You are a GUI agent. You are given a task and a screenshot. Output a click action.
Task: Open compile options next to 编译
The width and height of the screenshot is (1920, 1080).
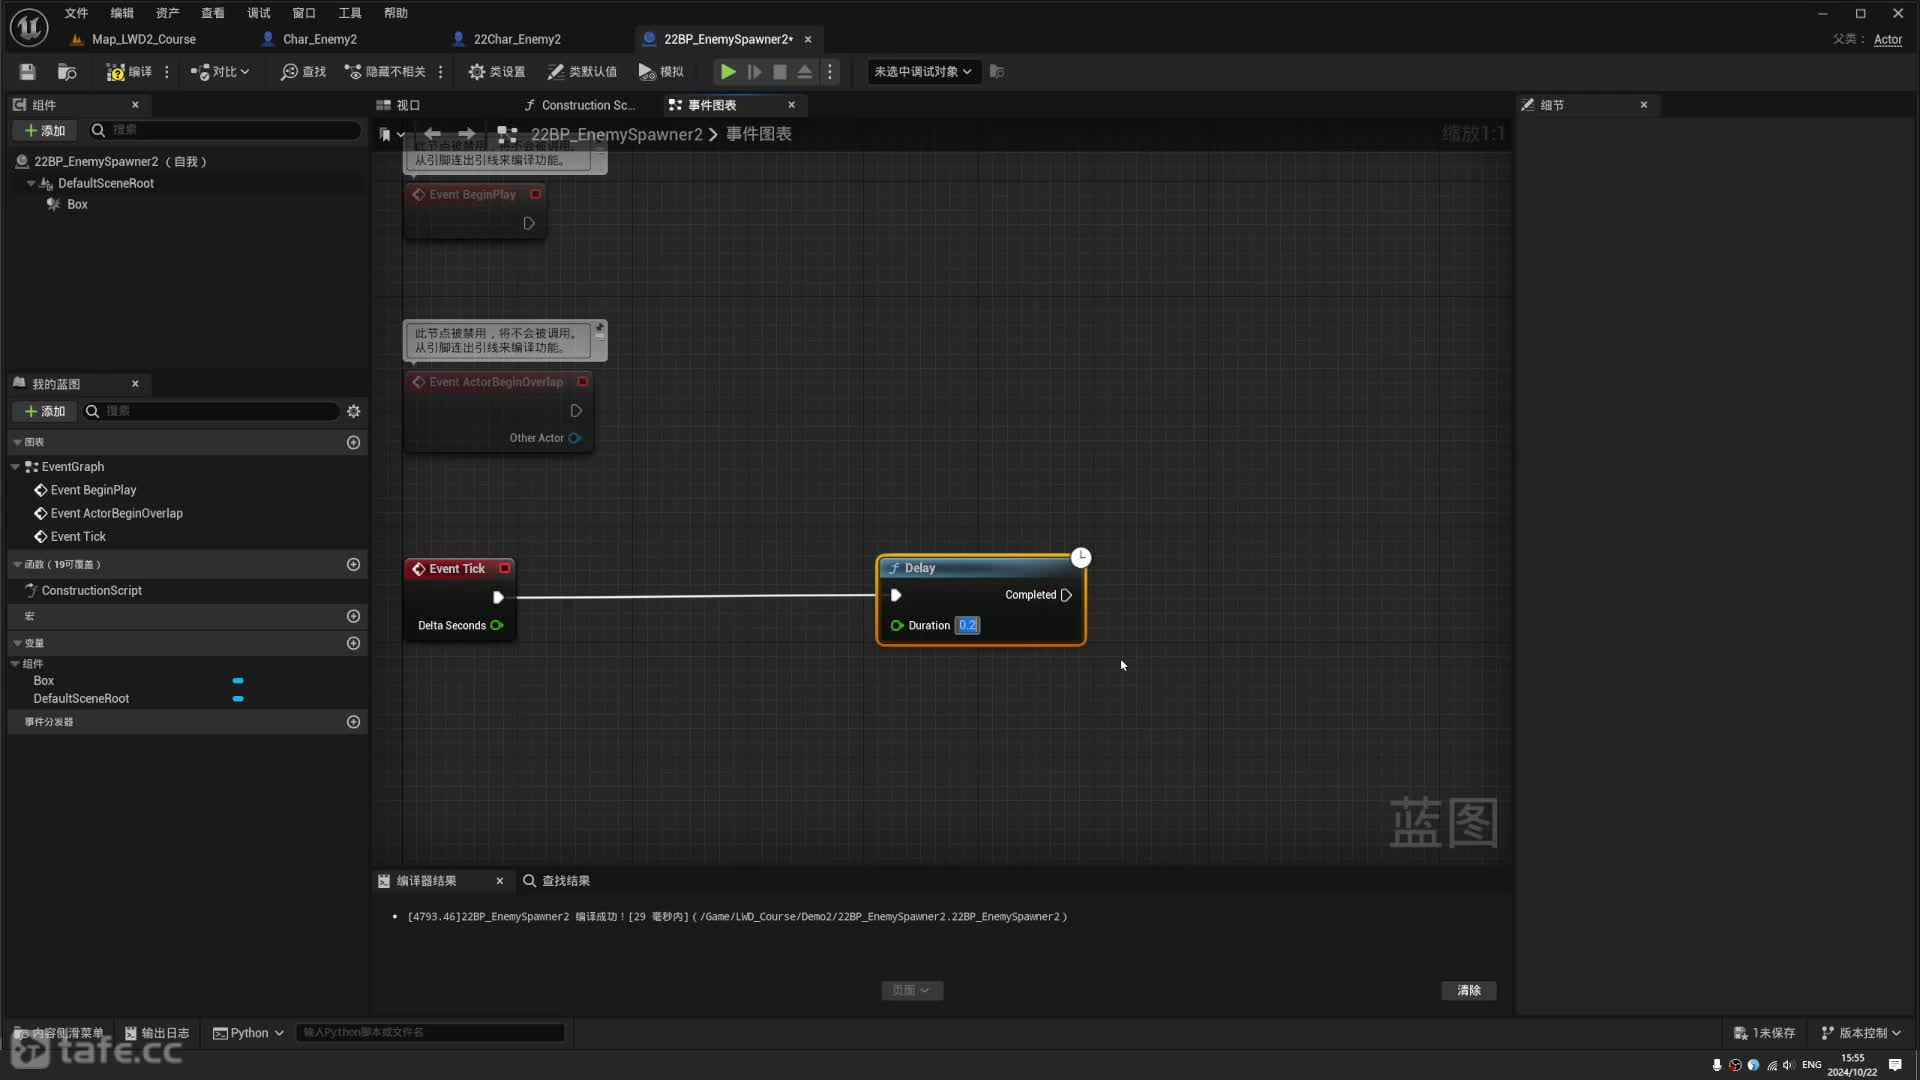coord(167,71)
